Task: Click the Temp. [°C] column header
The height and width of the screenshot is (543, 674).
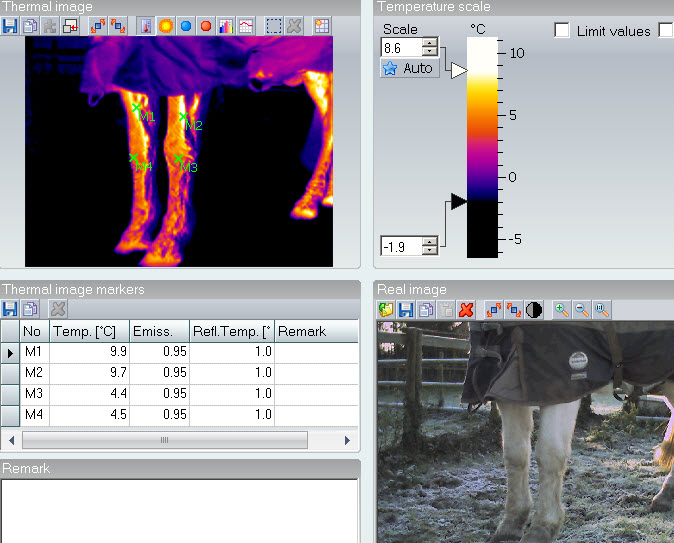Action: [89, 331]
